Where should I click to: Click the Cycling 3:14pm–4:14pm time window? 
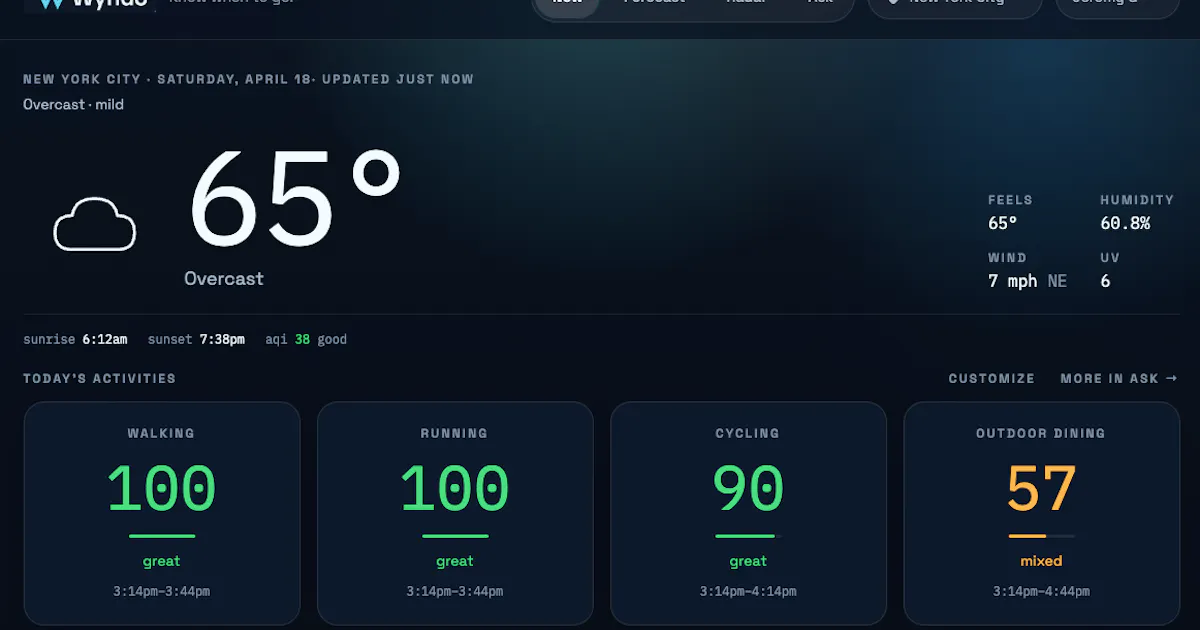click(748, 592)
